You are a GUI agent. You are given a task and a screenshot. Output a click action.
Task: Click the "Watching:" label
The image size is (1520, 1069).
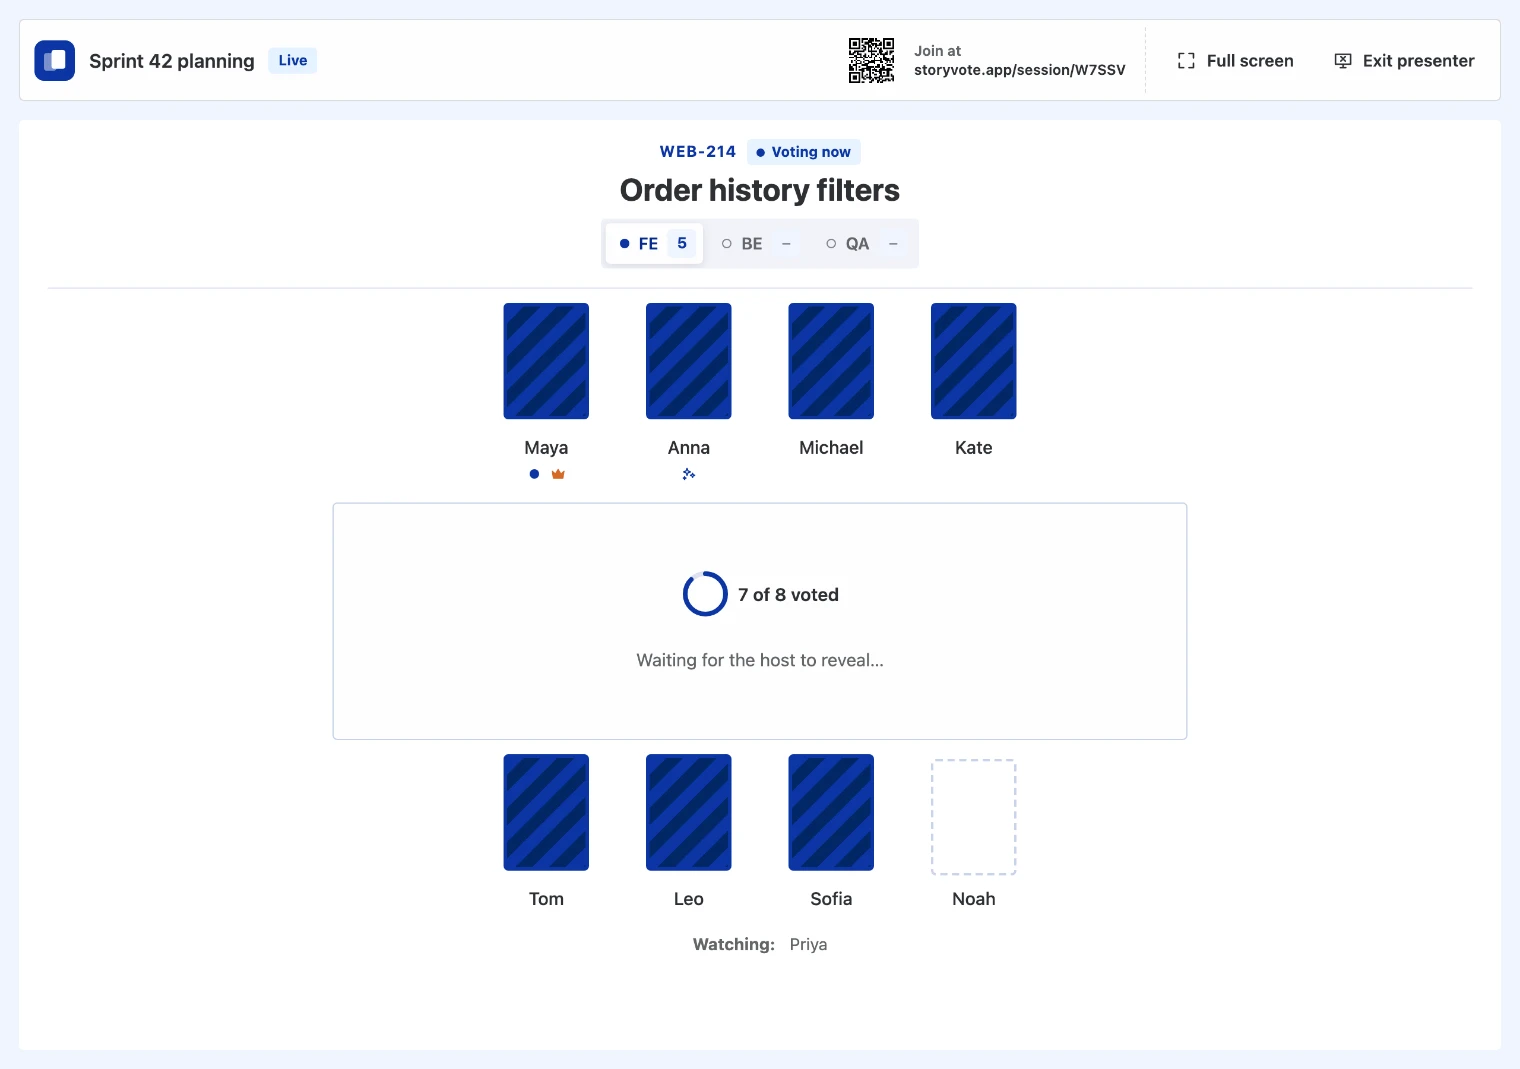(734, 944)
